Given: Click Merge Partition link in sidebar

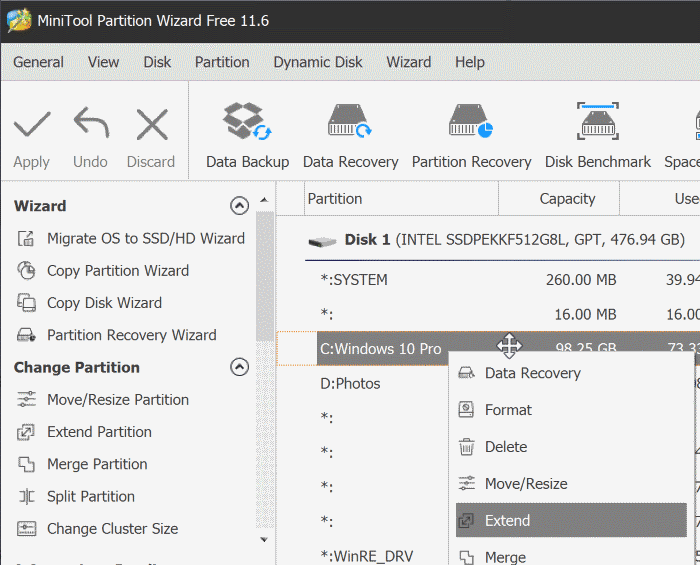Looking at the screenshot, I should tap(97, 464).
